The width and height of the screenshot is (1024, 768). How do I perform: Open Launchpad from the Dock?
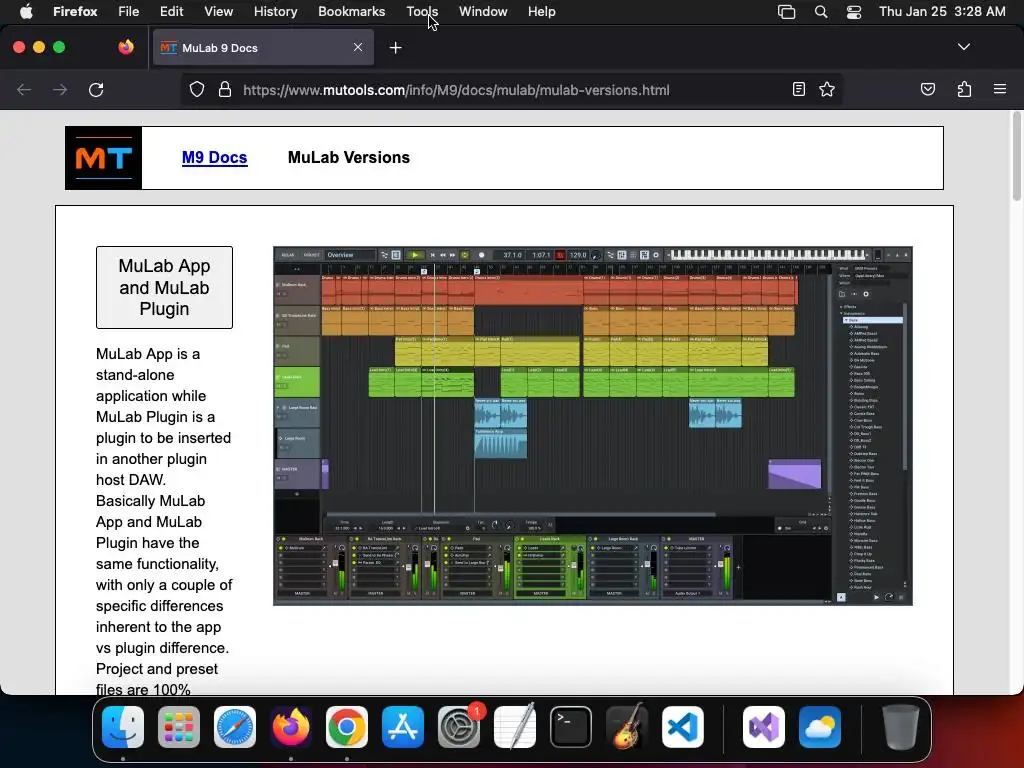pyautogui.click(x=179, y=727)
